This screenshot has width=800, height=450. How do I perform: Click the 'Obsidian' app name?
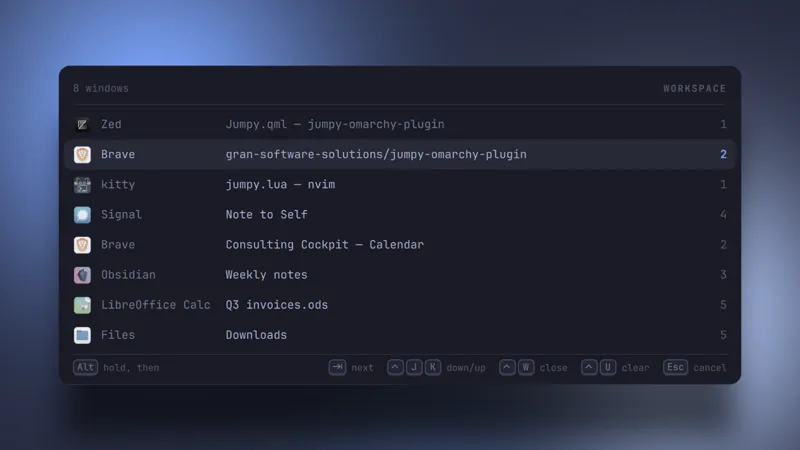(128, 275)
